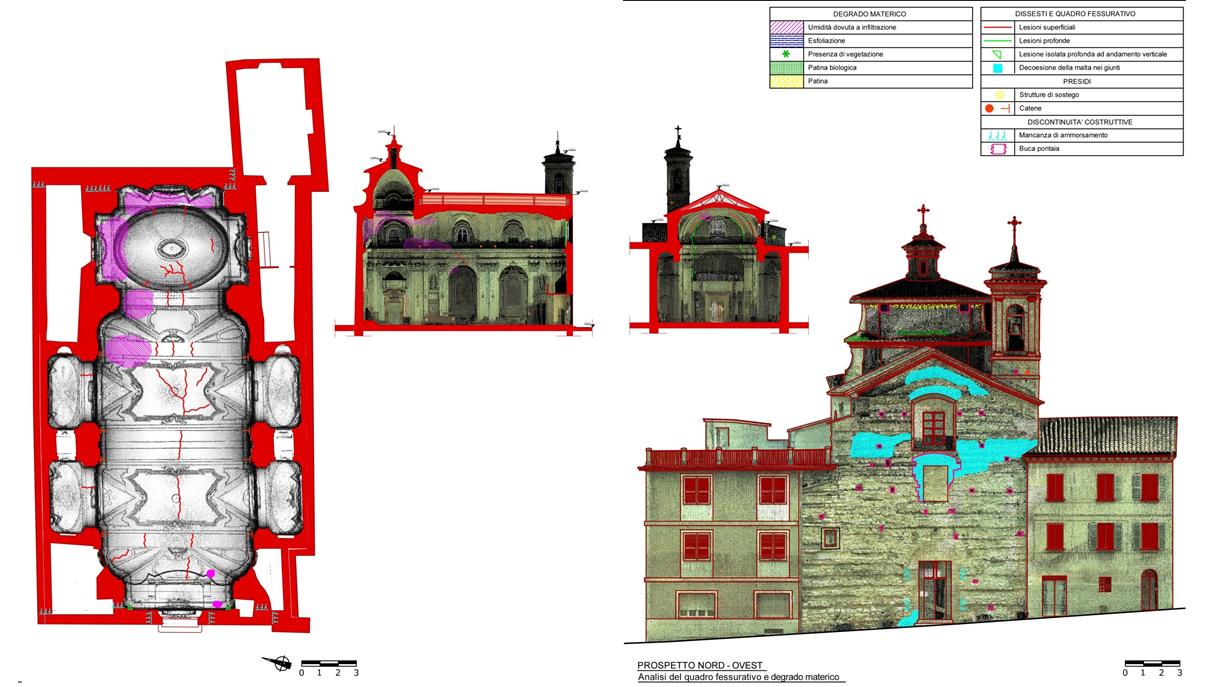This screenshot has width=1212, height=687.
Task: Click the green triangle isolated lesion symbol
Action: (x=996, y=54)
